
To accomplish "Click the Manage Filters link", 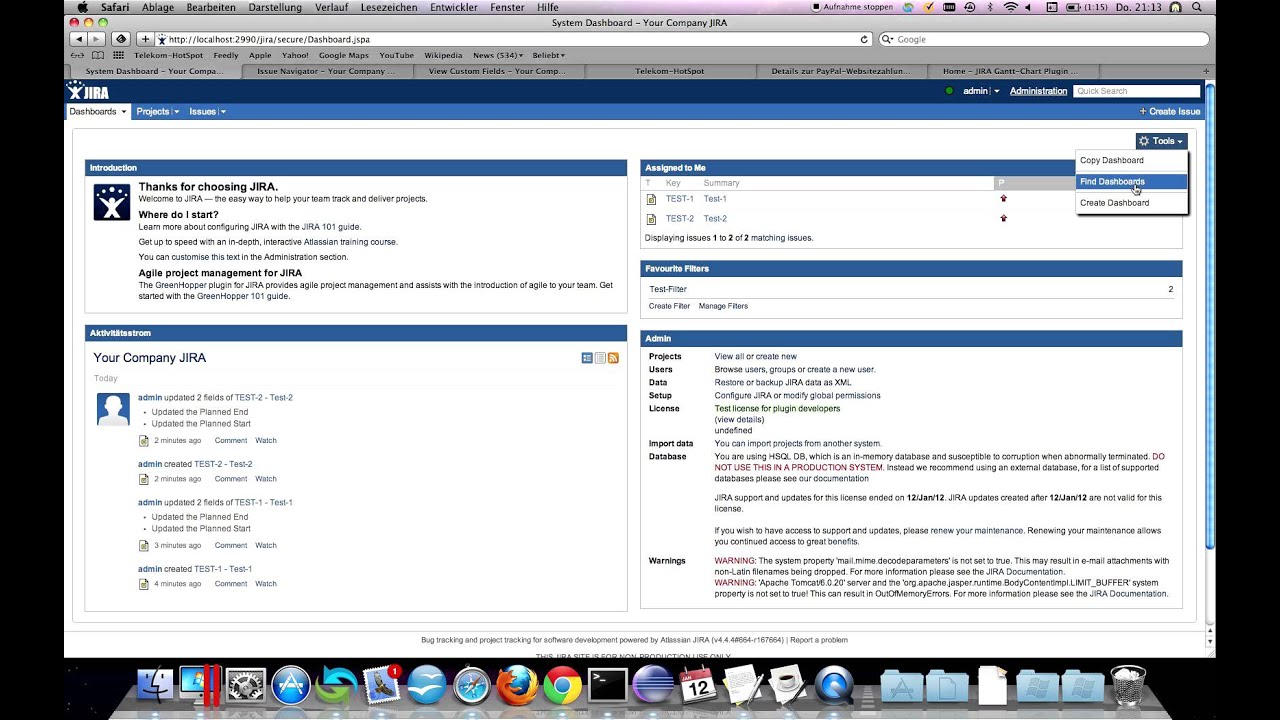I will point(723,306).
